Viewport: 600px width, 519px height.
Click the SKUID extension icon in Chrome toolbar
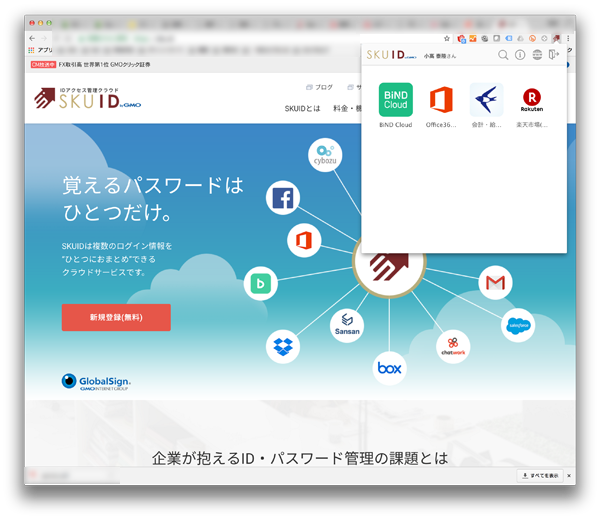[556, 38]
